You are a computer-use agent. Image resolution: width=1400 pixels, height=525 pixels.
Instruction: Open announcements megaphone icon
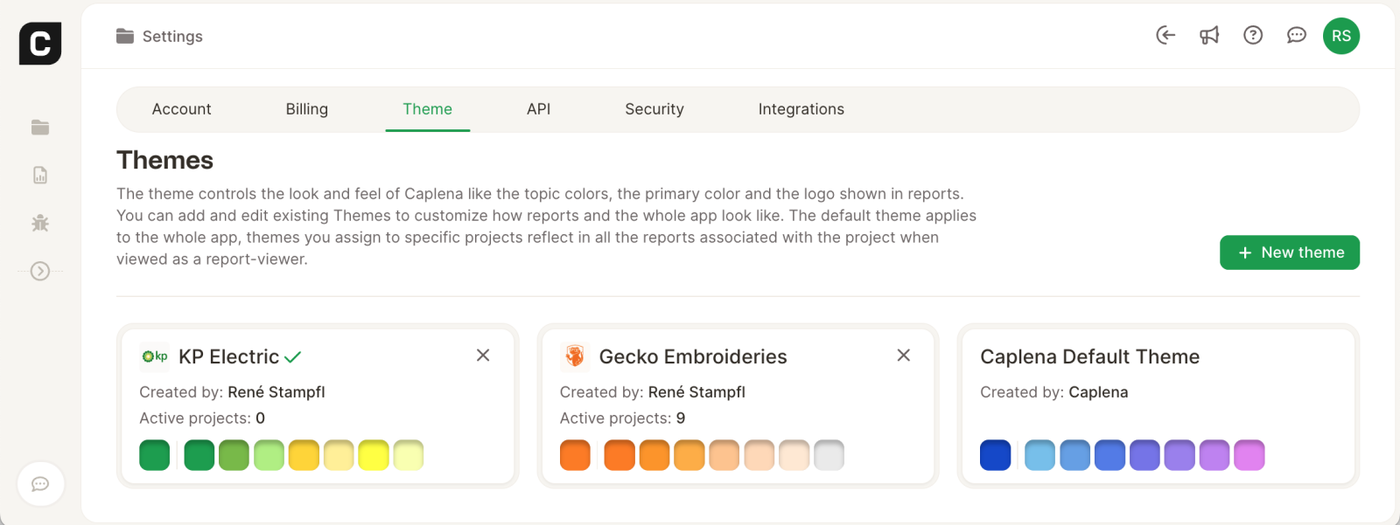[x=1209, y=35]
